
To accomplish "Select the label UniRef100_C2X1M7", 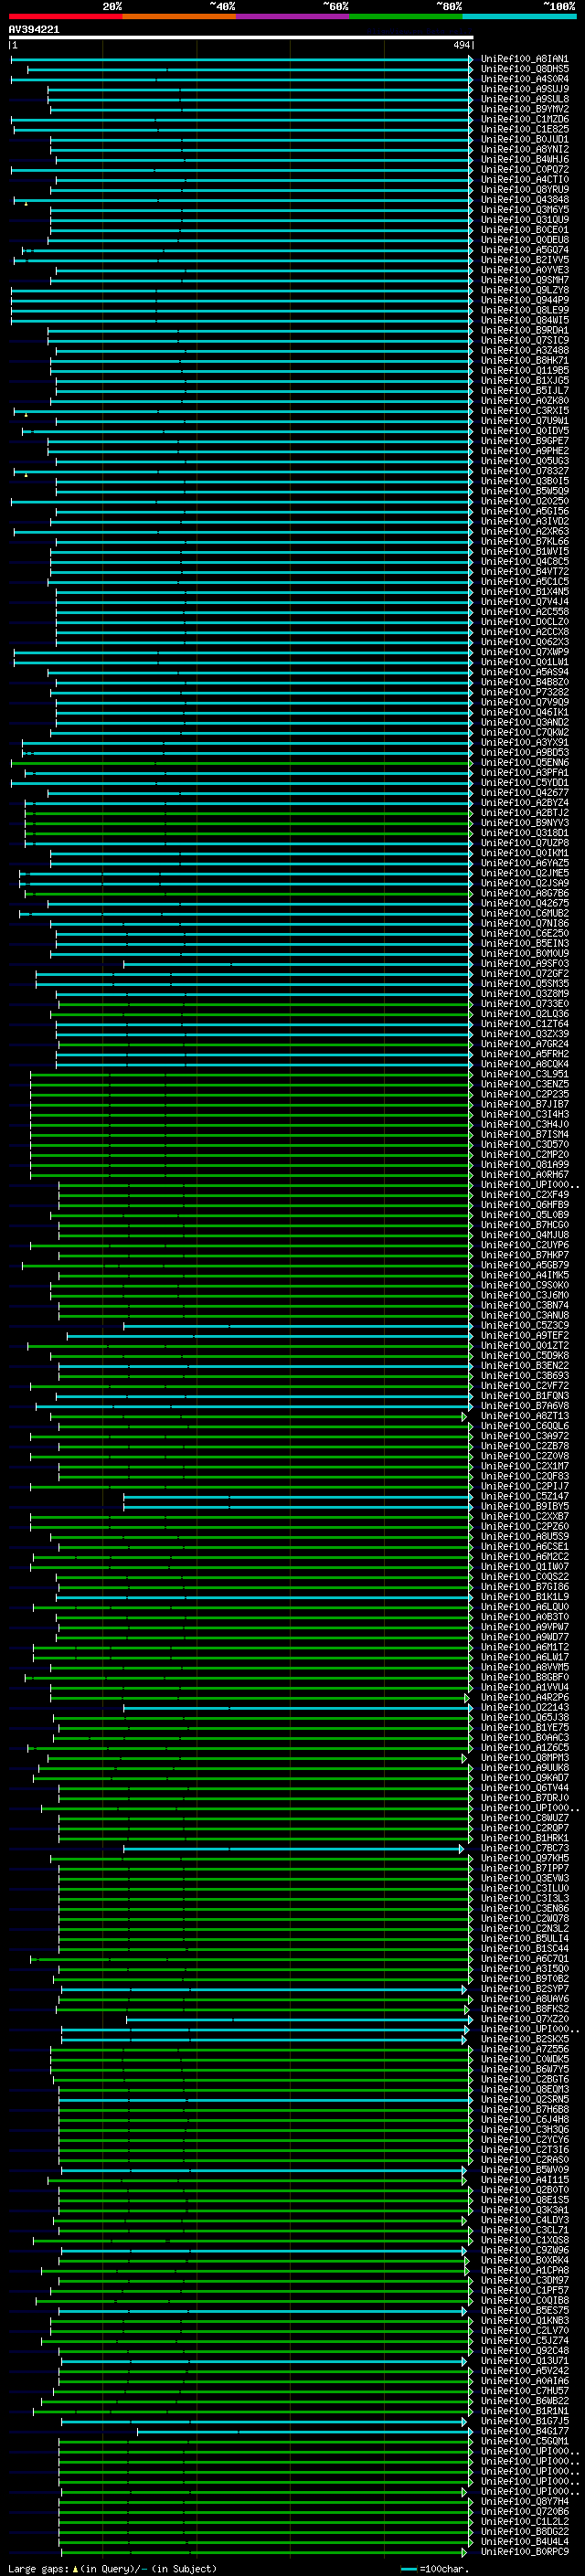I will click(x=524, y=1466).
